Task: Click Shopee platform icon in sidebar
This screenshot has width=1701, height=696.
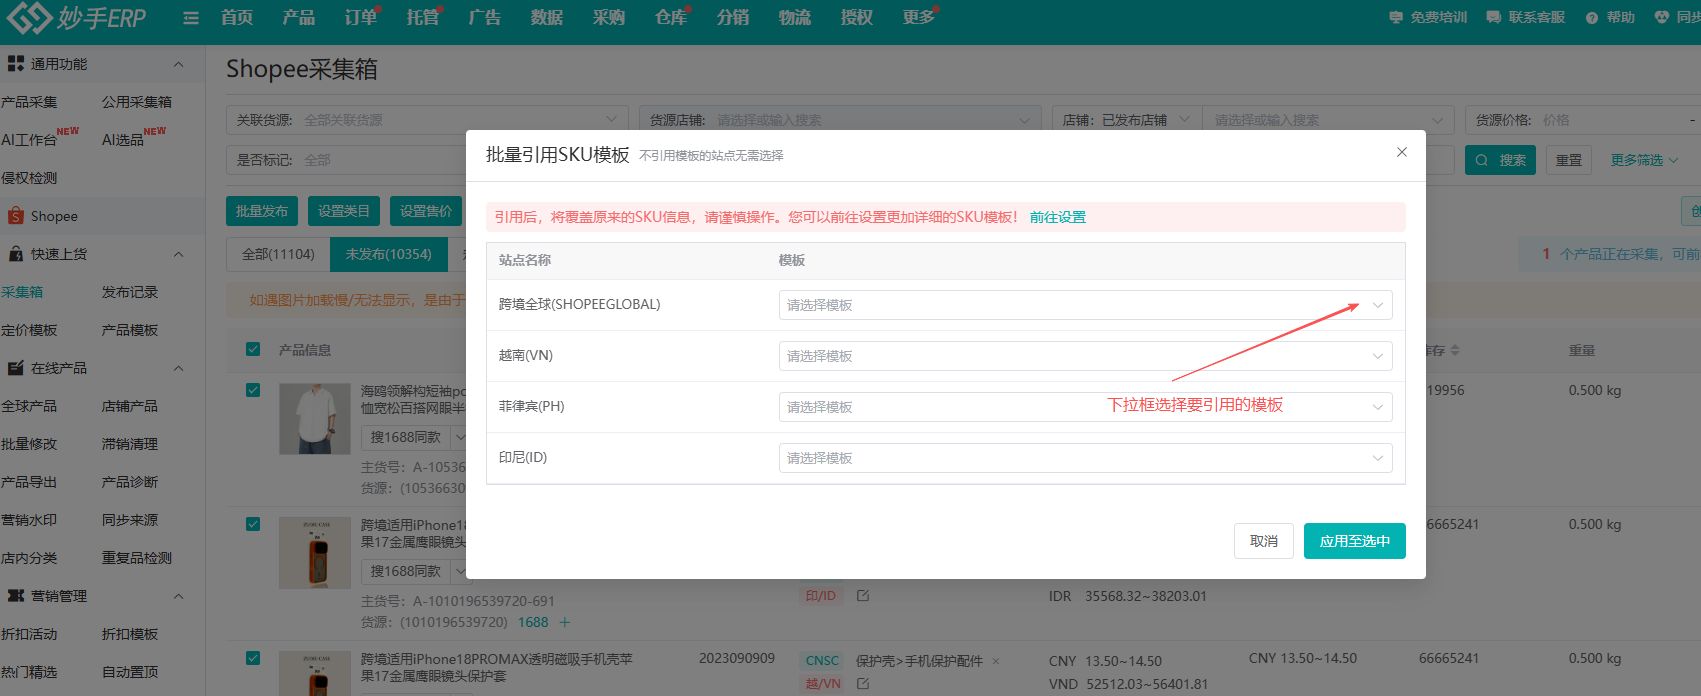Action: point(15,216)
